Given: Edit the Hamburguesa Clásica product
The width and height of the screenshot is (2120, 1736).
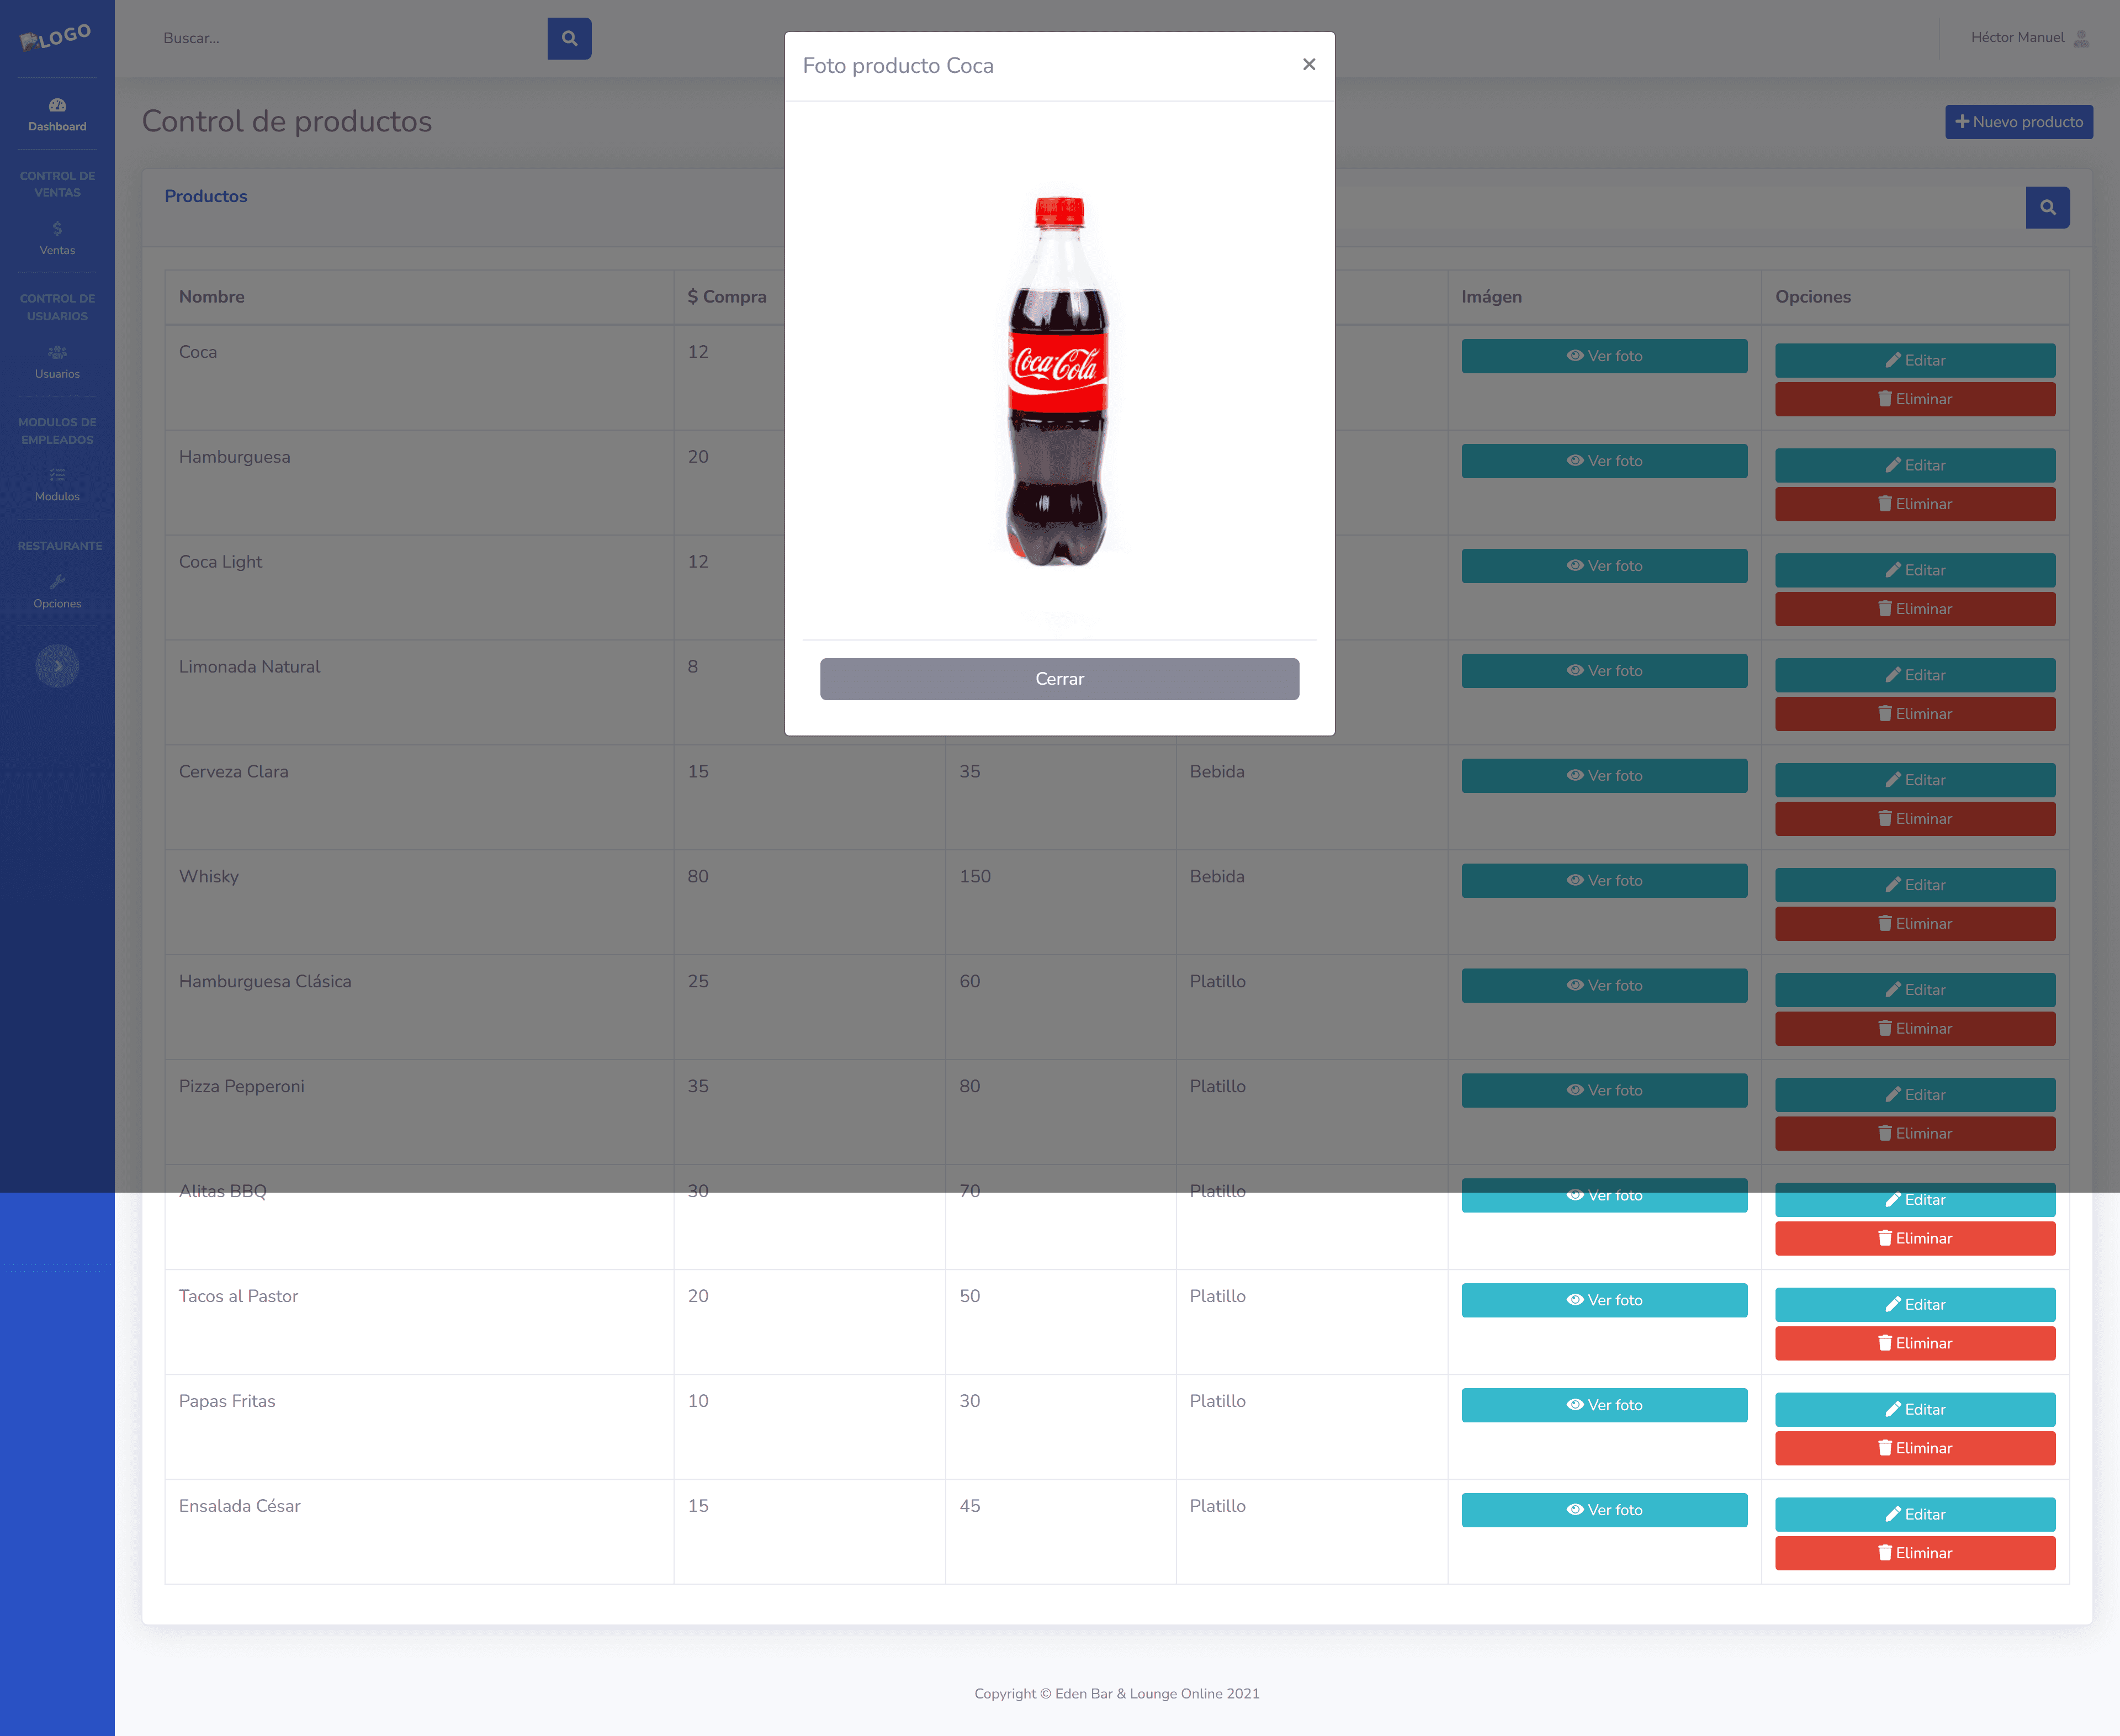Looking at the screenshot, I should (1915, 991).
